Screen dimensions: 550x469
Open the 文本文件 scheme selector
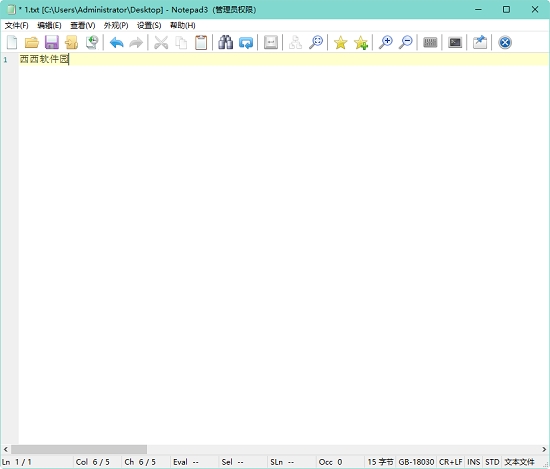pyautogui.click(x=519, y=462)
